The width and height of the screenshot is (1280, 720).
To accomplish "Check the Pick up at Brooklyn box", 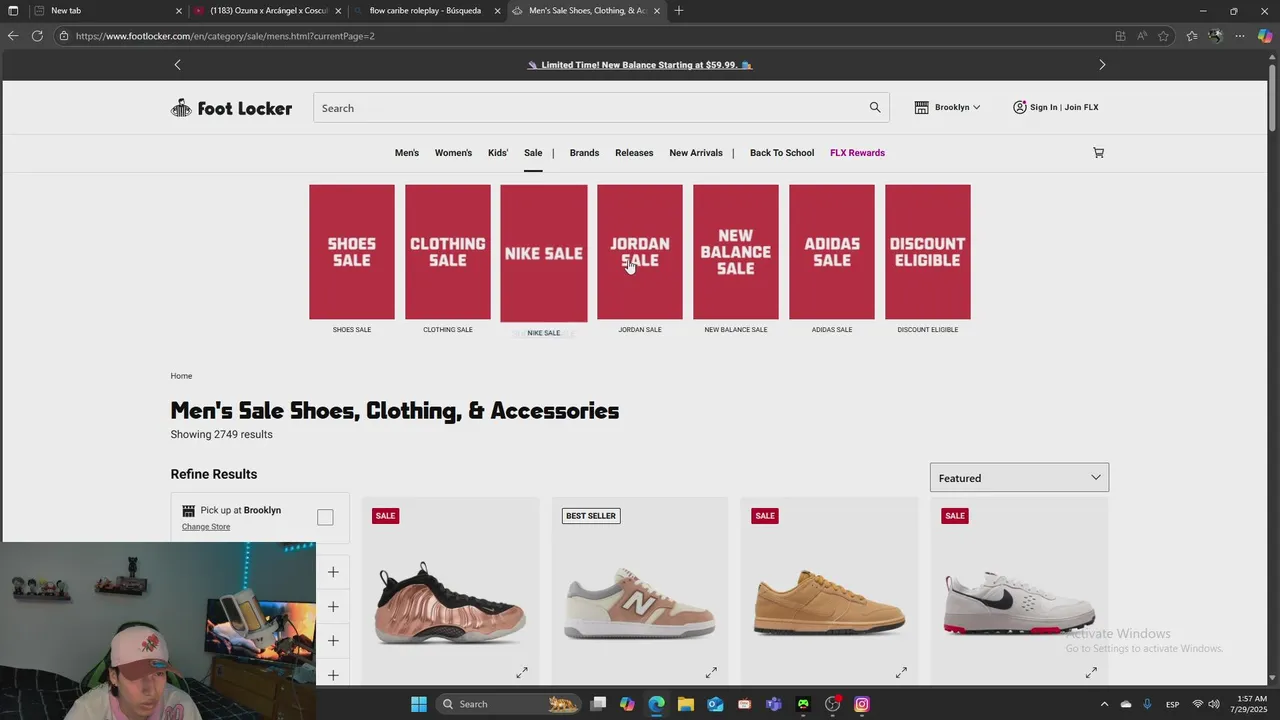I will pyautogui.click(x=325, y=517).
